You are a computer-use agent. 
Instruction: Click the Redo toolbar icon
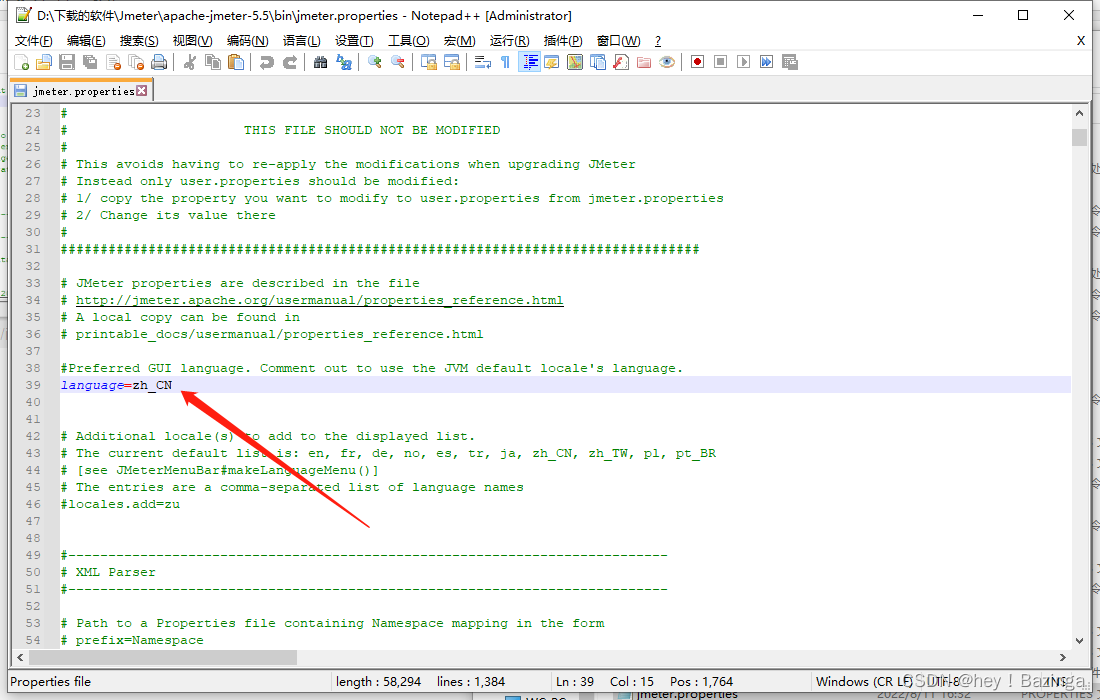tap(290, 62)
